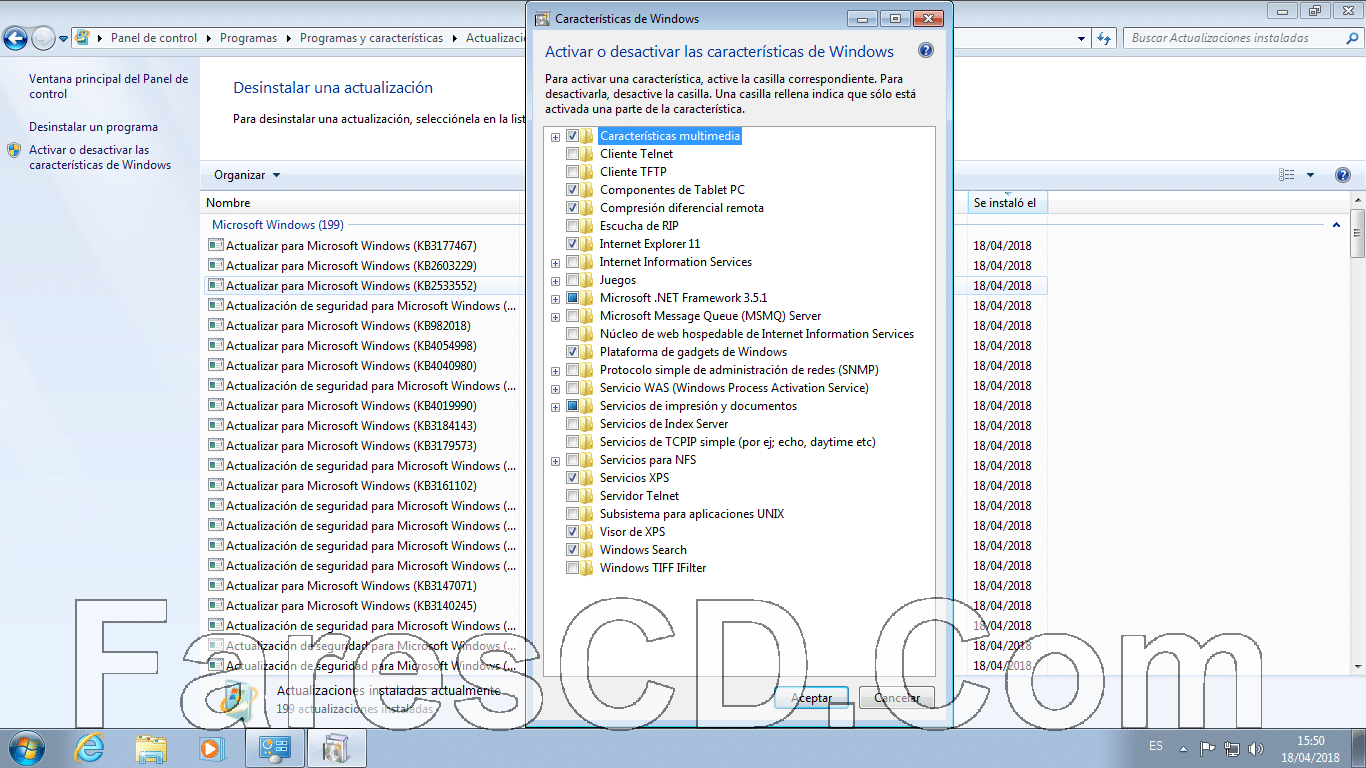Open the Organizar dropdown menu
Image resolution: width=1366 pixels, height=768 pixels.
pos(247,175)
